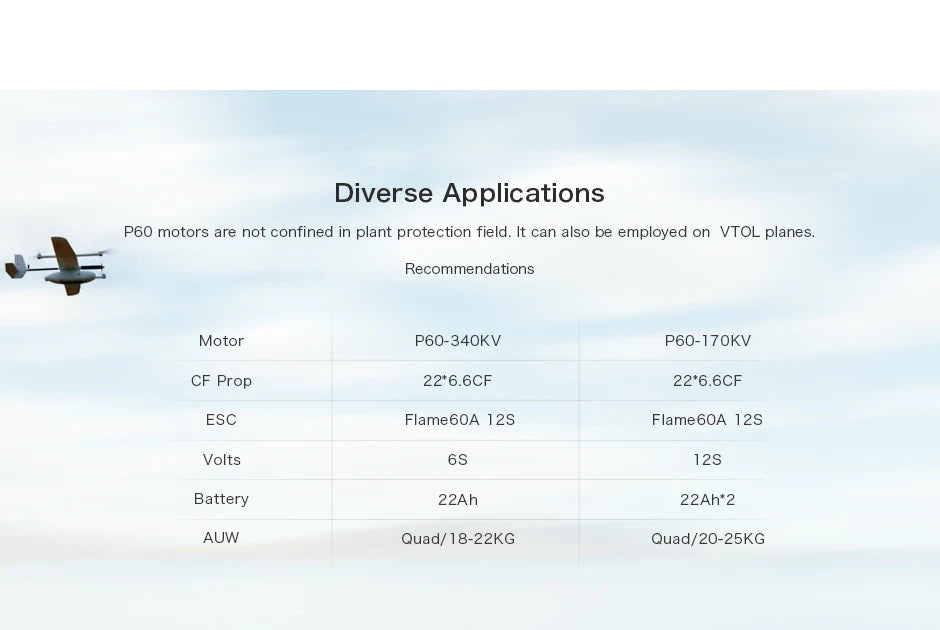Select the Flame60A 12S cell under P60-170KV
940x630 pixels.
pos(707,420)
